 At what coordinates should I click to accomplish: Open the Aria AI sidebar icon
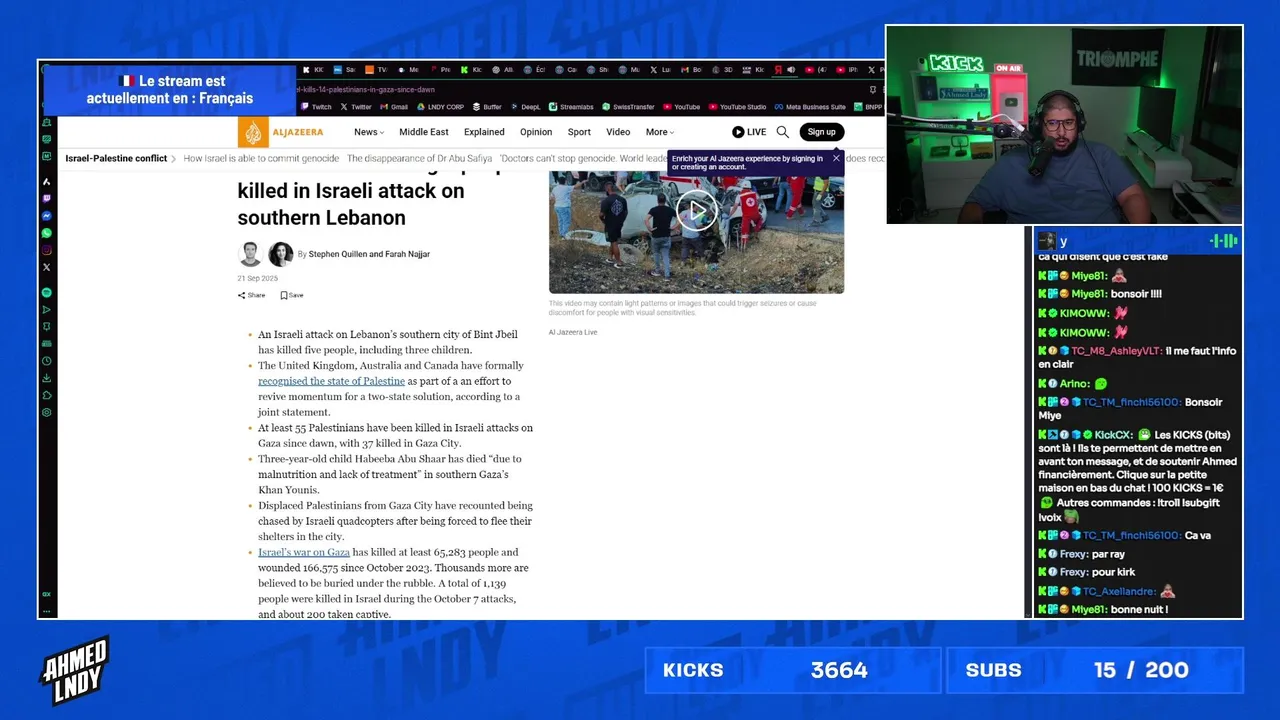coord(47,182)
